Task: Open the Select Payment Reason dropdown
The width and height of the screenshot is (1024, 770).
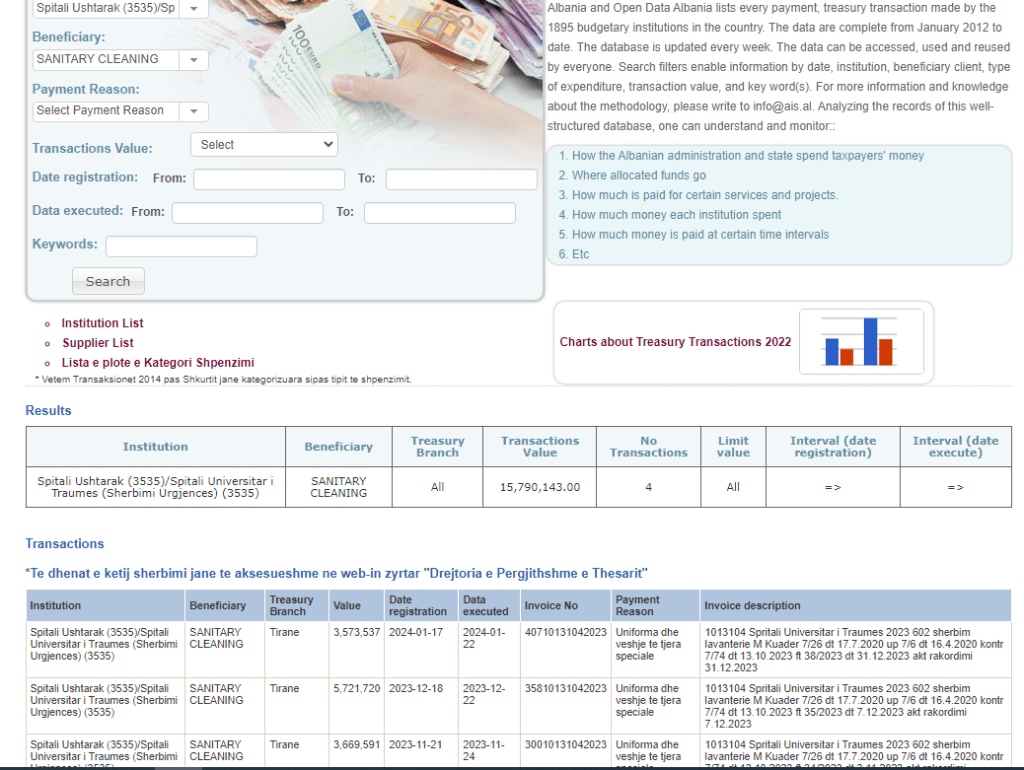Action: click(193, 111)
